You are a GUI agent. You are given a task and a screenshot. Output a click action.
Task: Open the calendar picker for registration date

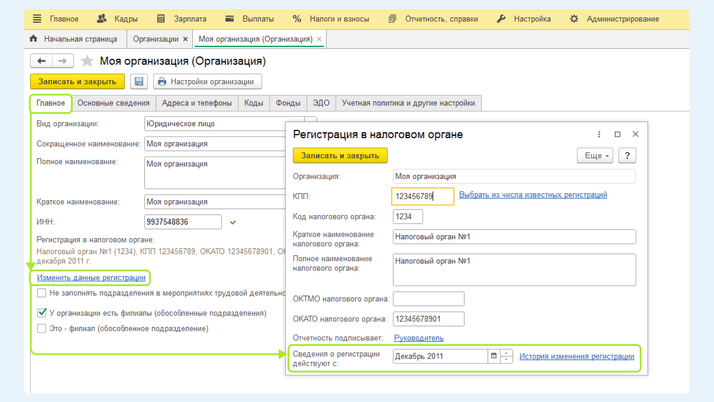tap(493, 356)
